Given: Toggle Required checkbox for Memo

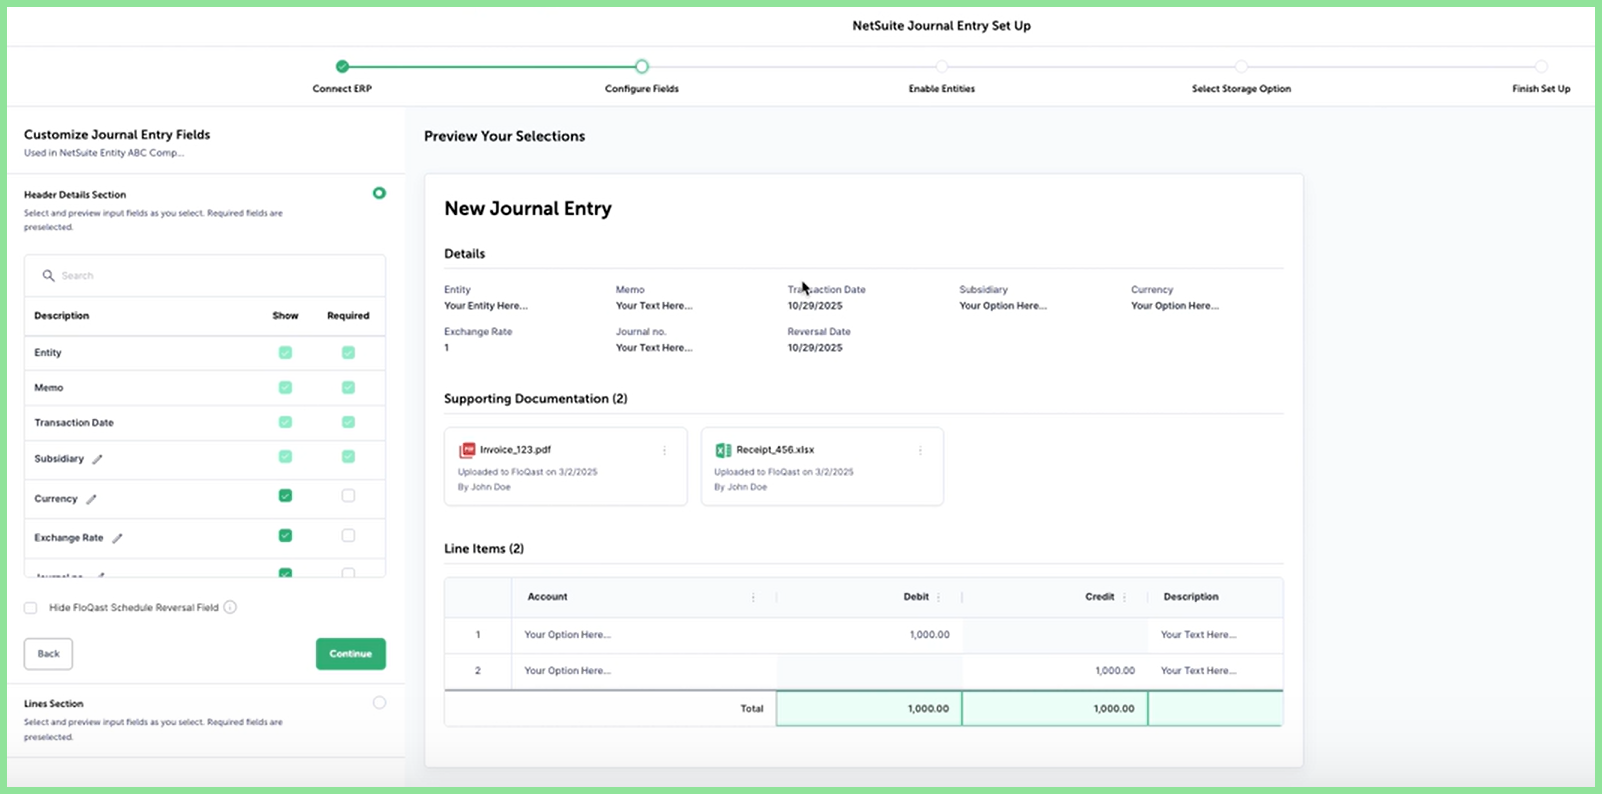Looking at the screenshot, I should [348, 387].
